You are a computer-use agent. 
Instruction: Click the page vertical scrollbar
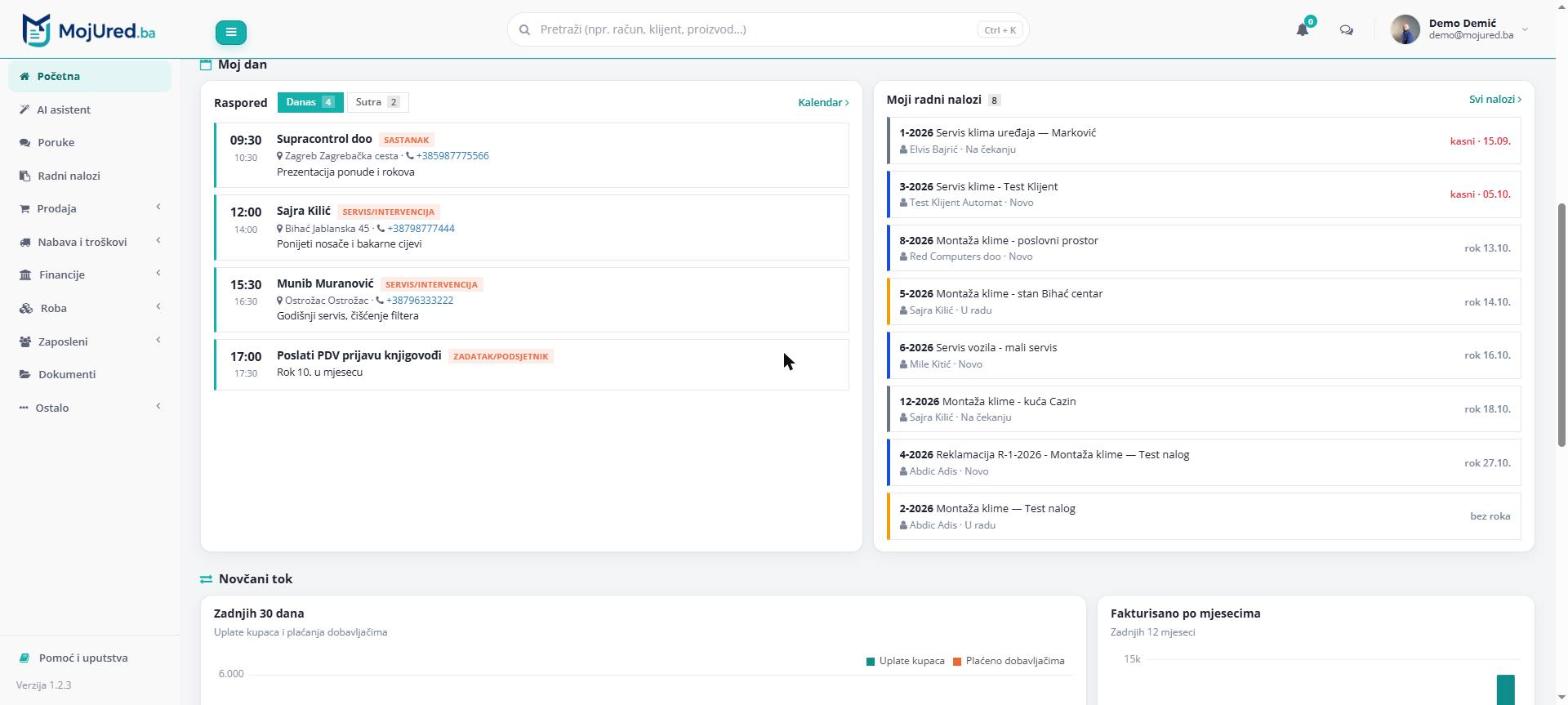[1562, 324]
